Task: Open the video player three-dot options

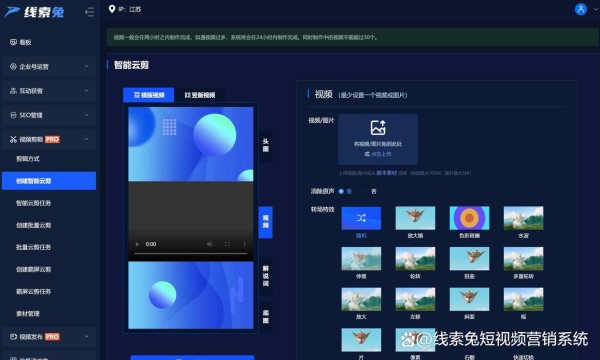Action: (x=244, y=244)
